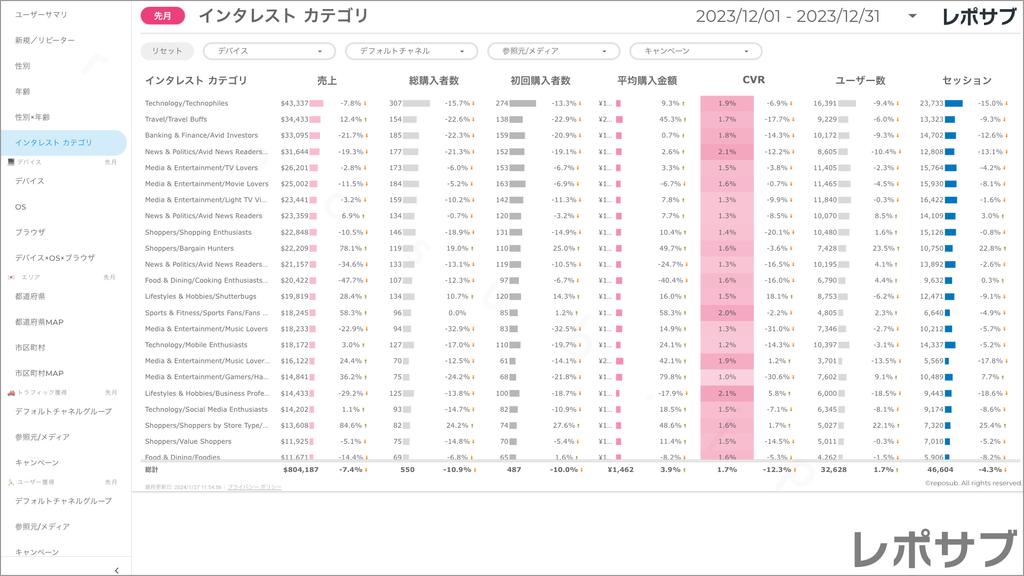Open the プライバシー ポリシー link

pyautogui.click(x=254, y=486)
